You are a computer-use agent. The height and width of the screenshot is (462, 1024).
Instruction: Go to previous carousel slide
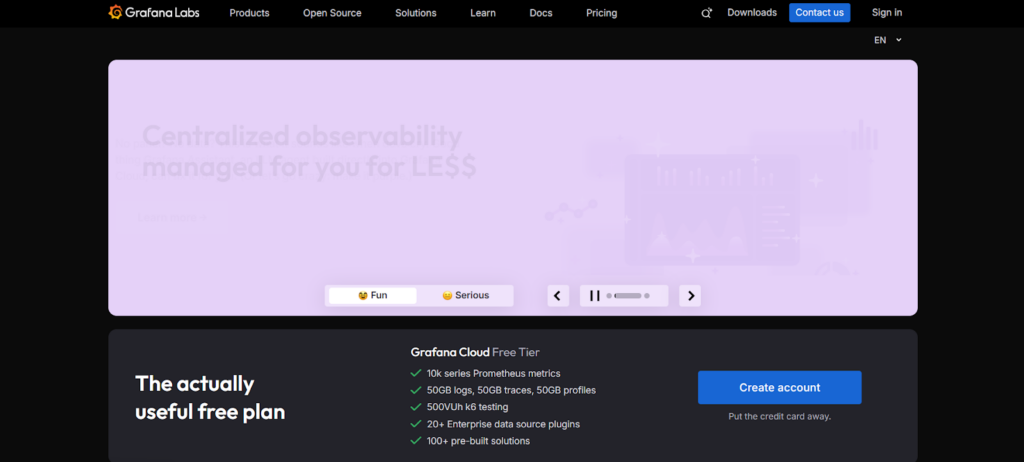coord(558,296)
